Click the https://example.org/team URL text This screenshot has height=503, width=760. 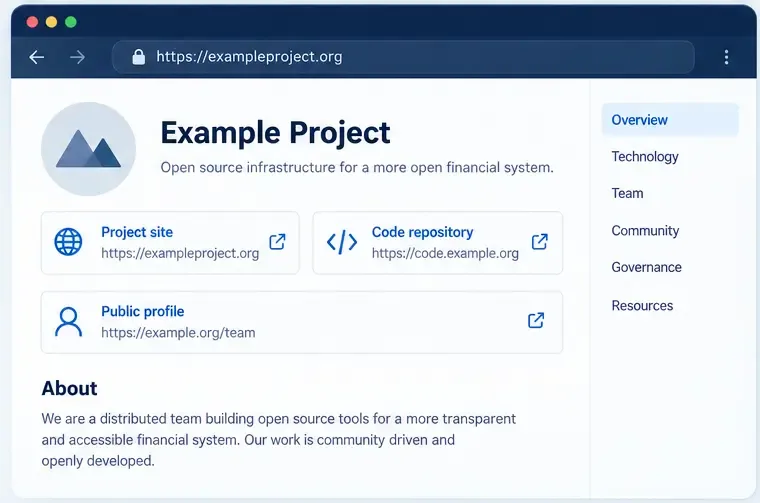click(x=178, y=333)
